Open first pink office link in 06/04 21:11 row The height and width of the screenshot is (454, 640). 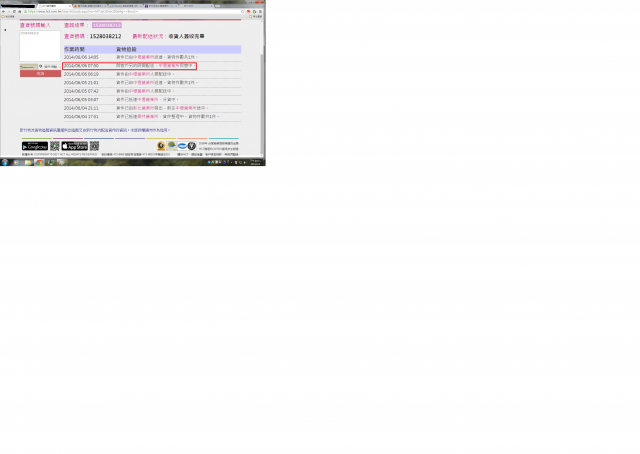pos(144,108)
